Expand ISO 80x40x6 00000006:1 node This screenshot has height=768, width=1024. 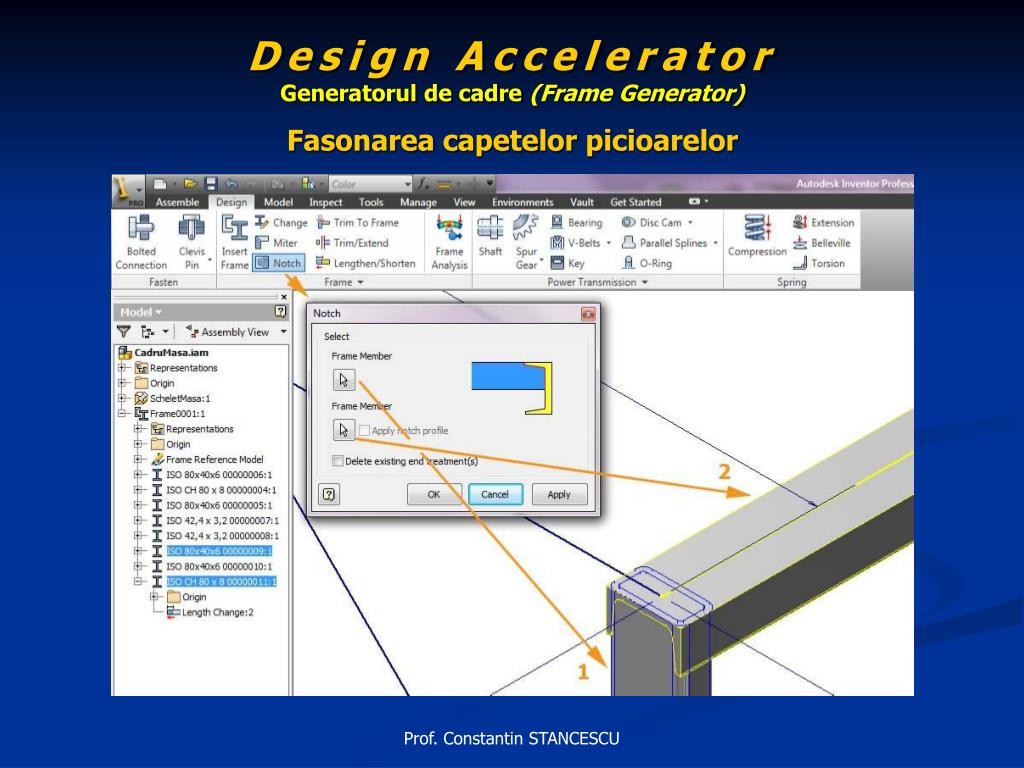[138, 475]
